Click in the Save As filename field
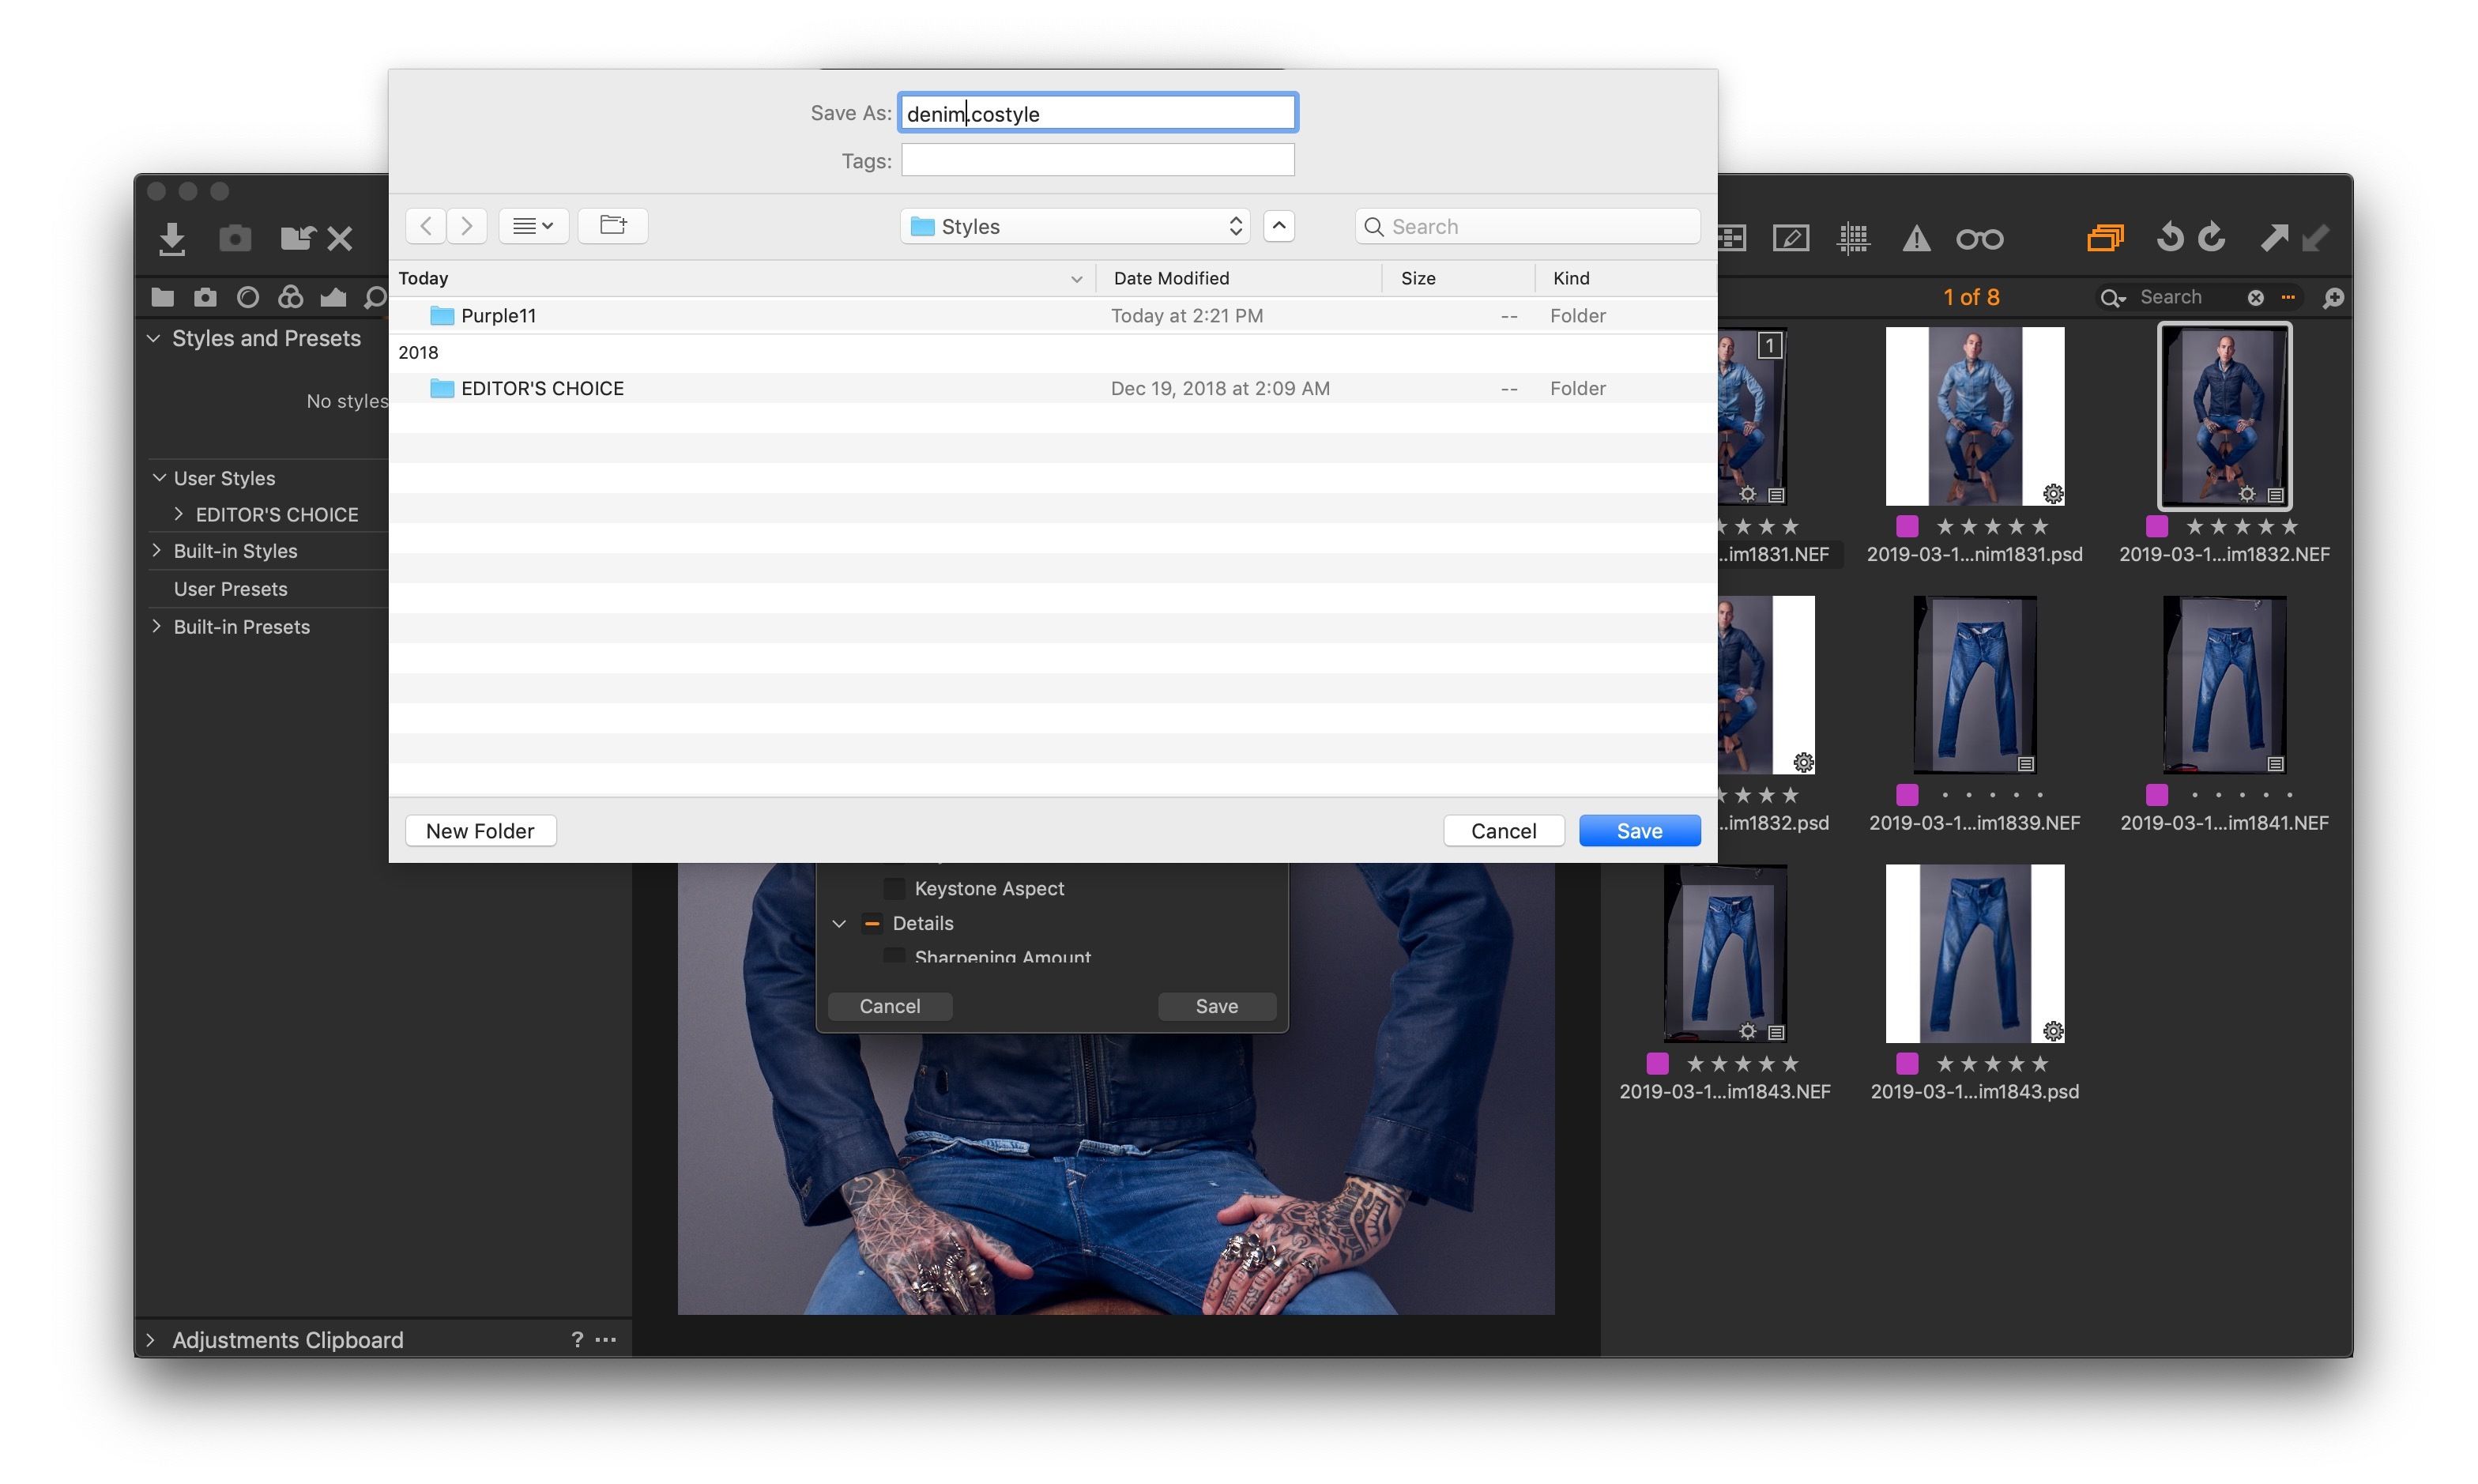The height and width of the screenshot is (1484, 2478). pos(1097,111)
